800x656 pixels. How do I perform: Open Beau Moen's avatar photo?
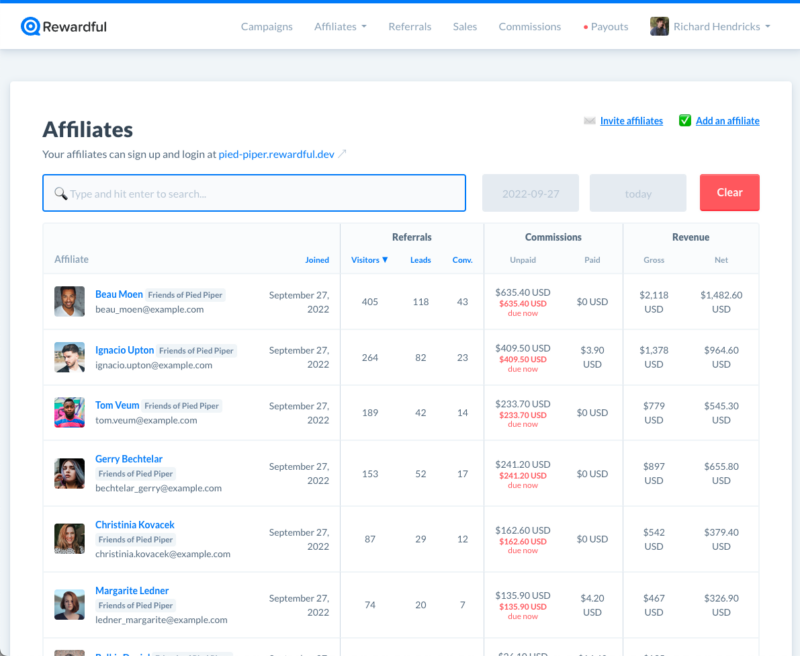pyautogui.click(x=69, y=301)
